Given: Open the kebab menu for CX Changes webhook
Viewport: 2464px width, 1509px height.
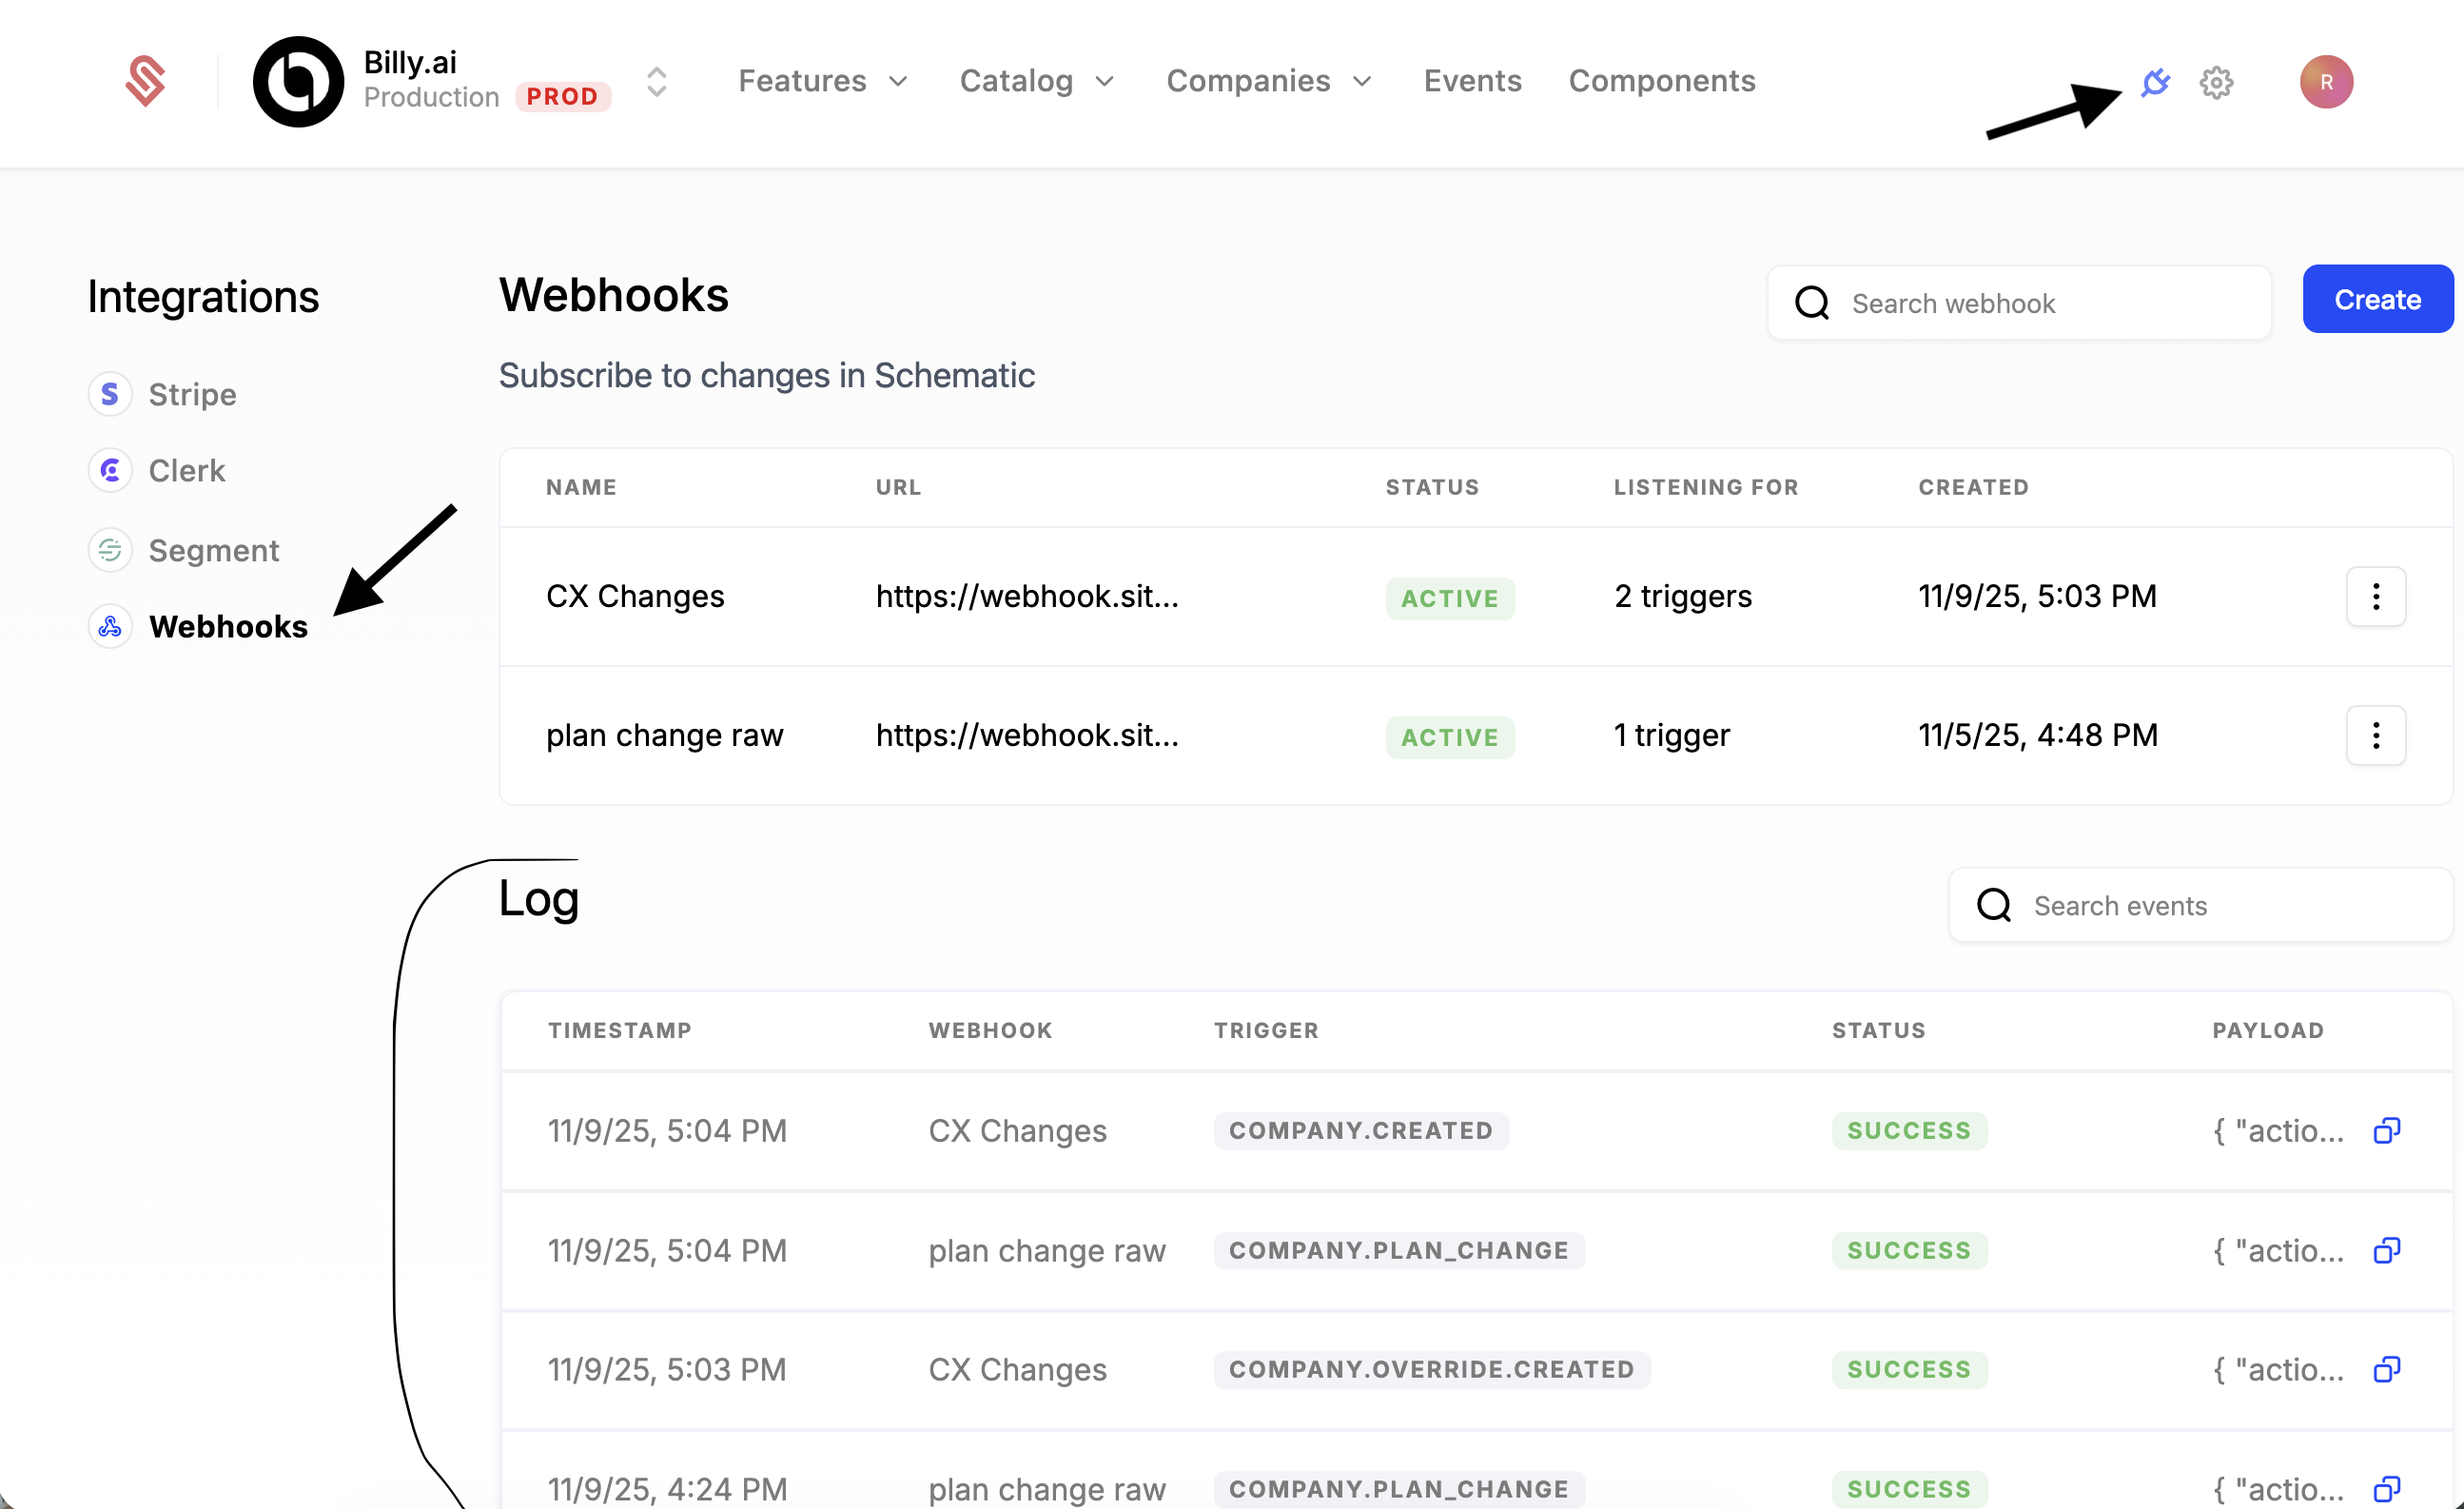Looking at the screenshot, I should coord(2377,597).
